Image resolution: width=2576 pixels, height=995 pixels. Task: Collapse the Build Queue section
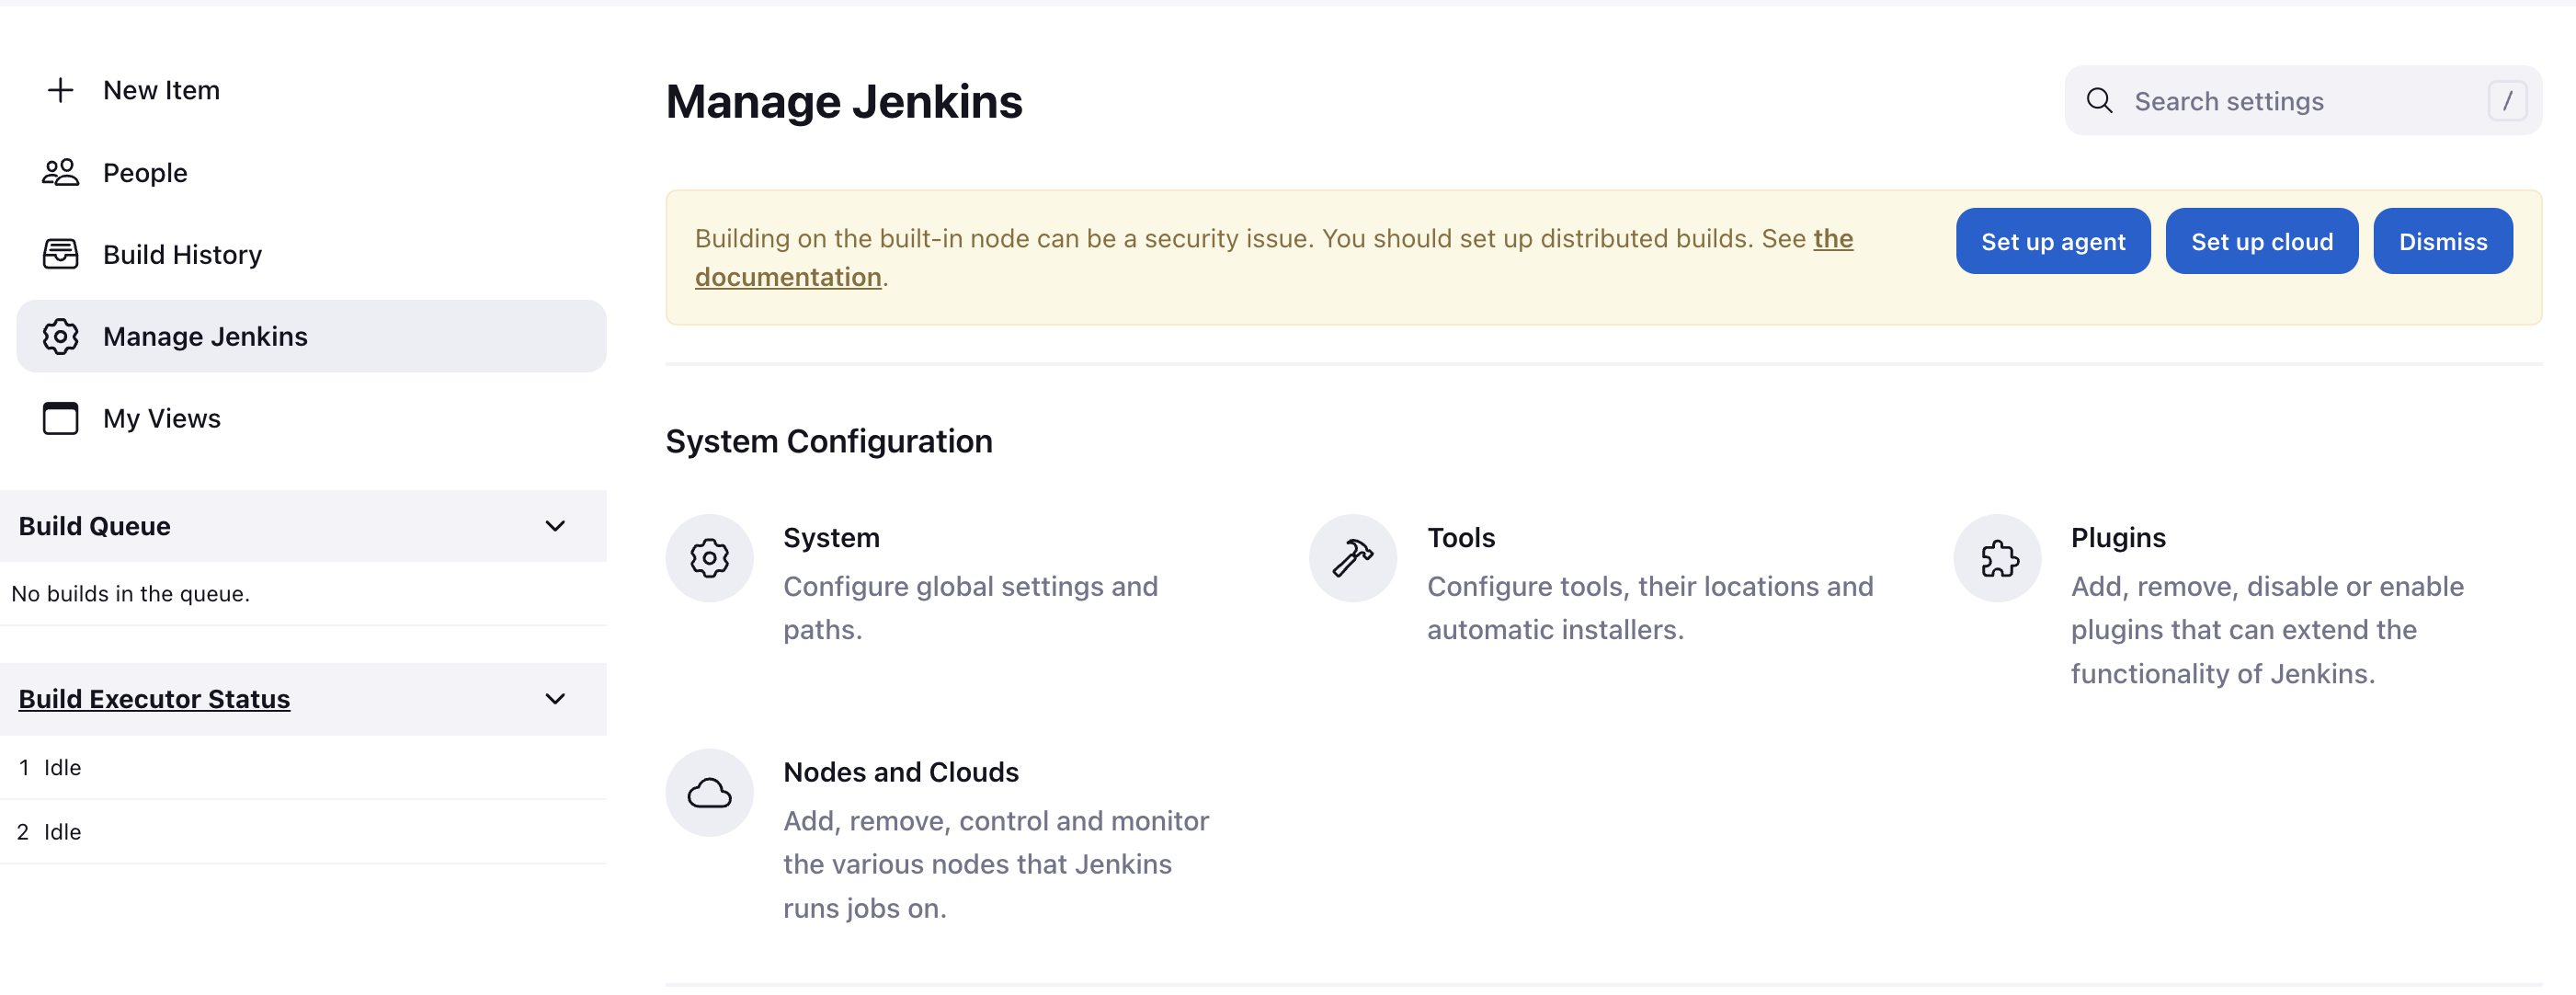(x=556, y=525)
